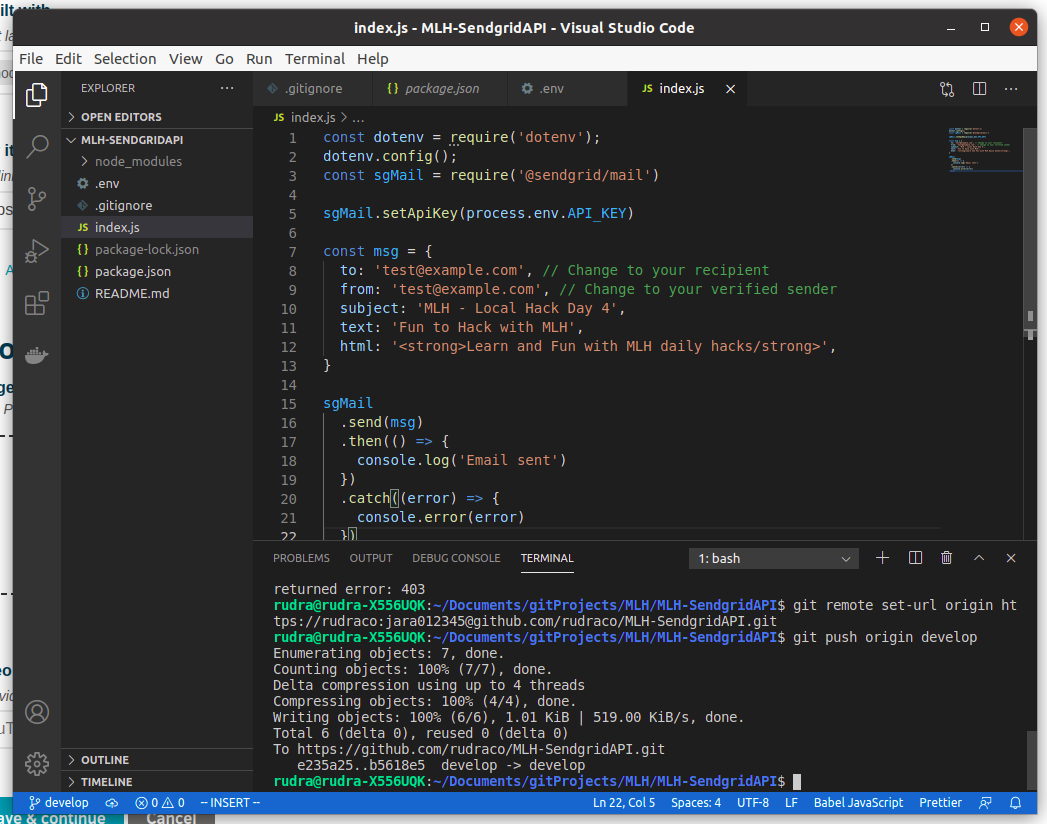Expand the node_modules folder
This screenshot has height=824, width=1047.
[157, 162]
